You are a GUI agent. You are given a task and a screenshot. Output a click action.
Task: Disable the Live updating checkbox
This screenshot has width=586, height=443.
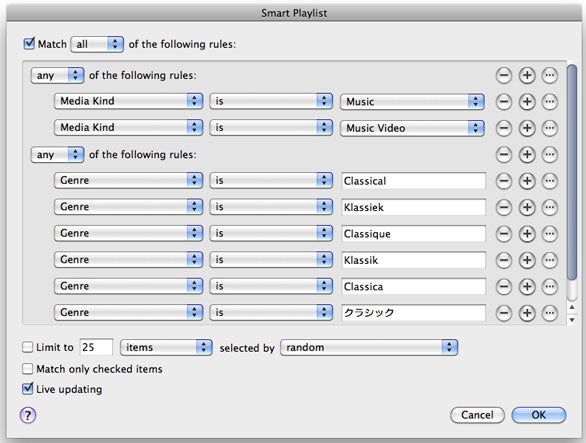pos(28,389)
